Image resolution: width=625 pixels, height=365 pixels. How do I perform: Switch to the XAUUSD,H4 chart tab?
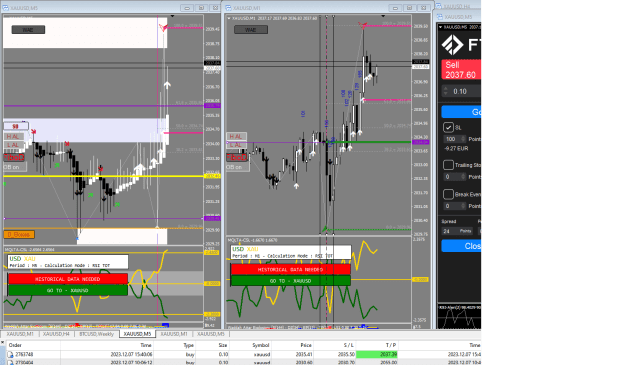coord(56,334)
